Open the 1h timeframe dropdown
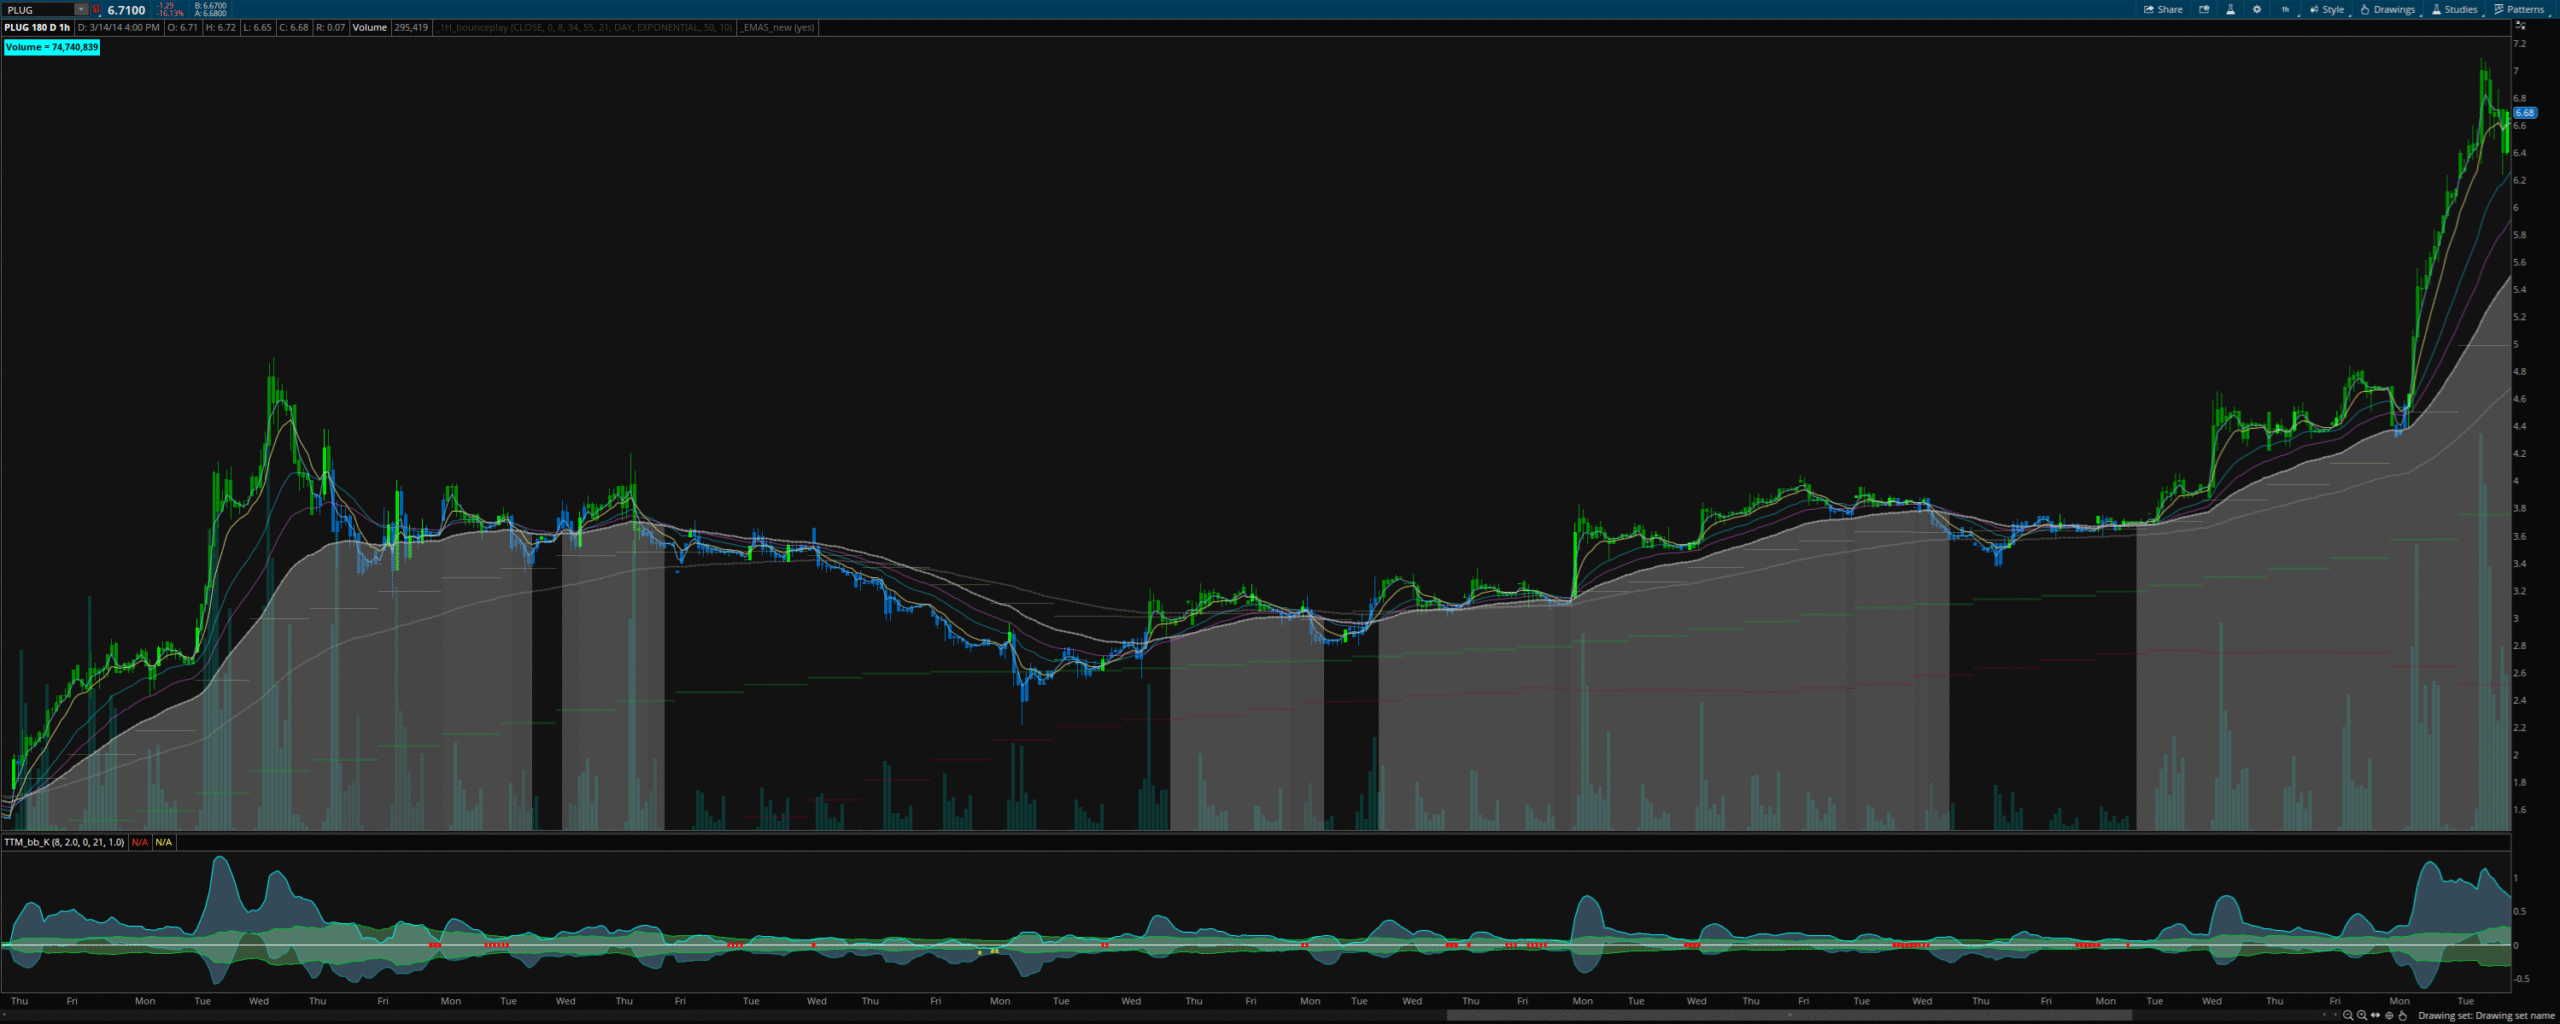 [x=2285, y=10]
